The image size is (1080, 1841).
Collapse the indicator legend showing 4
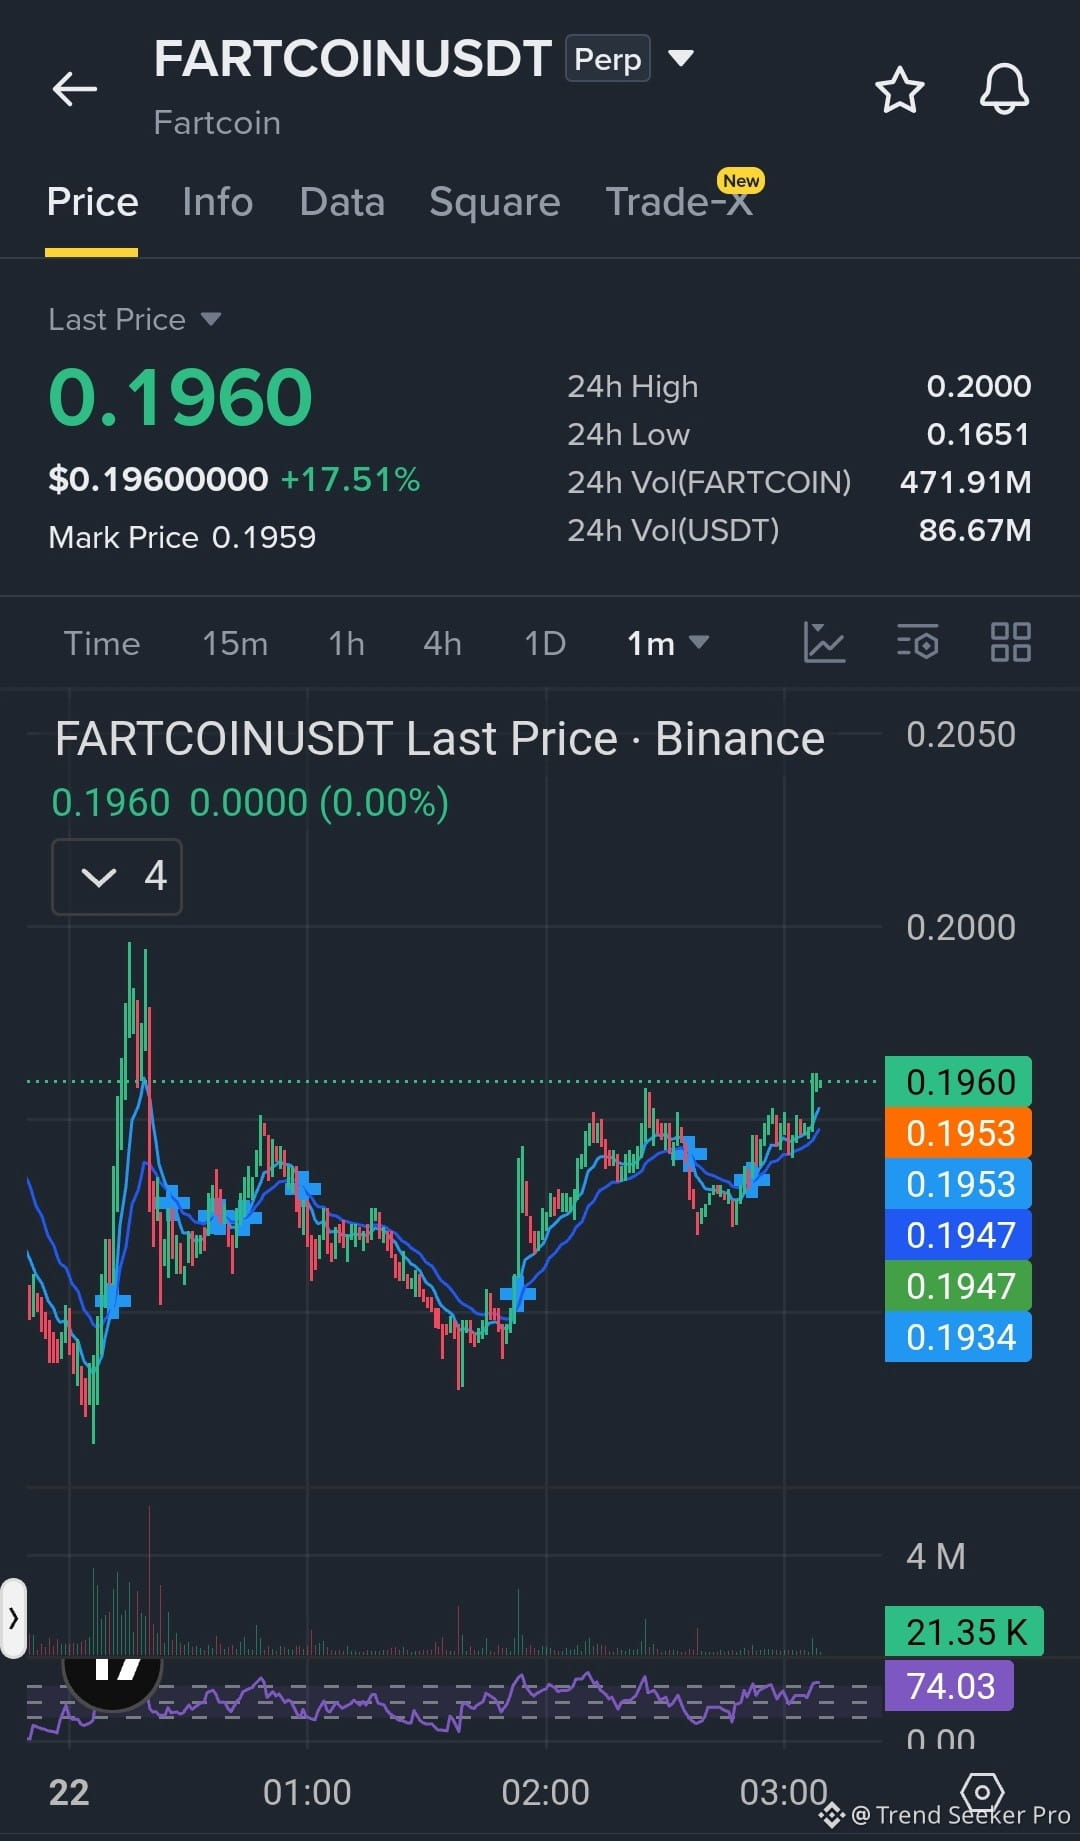tap(117, 877)
